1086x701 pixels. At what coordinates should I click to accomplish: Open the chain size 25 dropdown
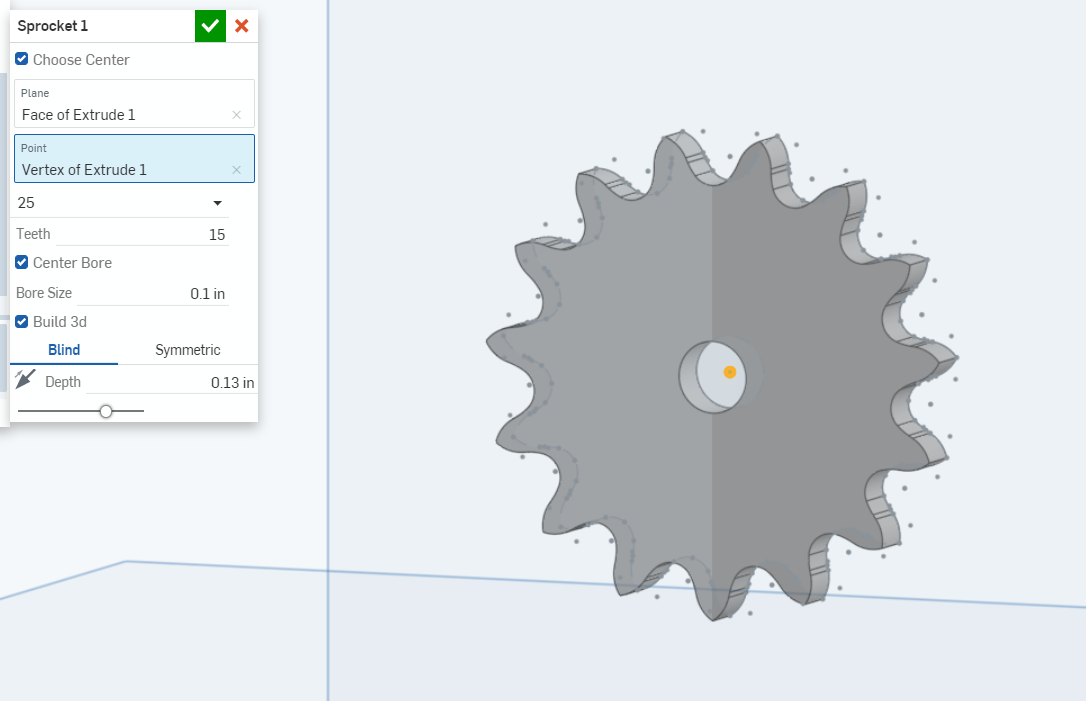[x=216, y=202]
